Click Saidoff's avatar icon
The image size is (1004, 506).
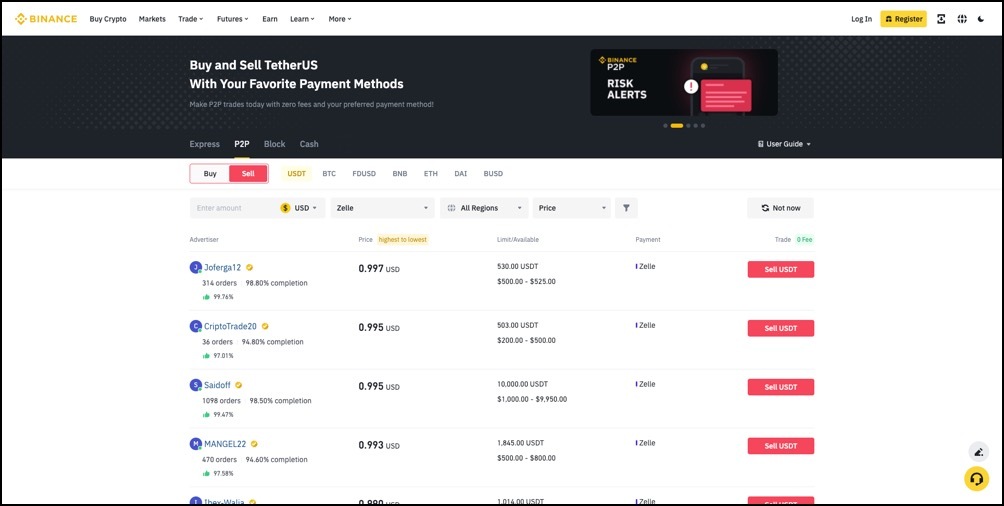point(195,385)
